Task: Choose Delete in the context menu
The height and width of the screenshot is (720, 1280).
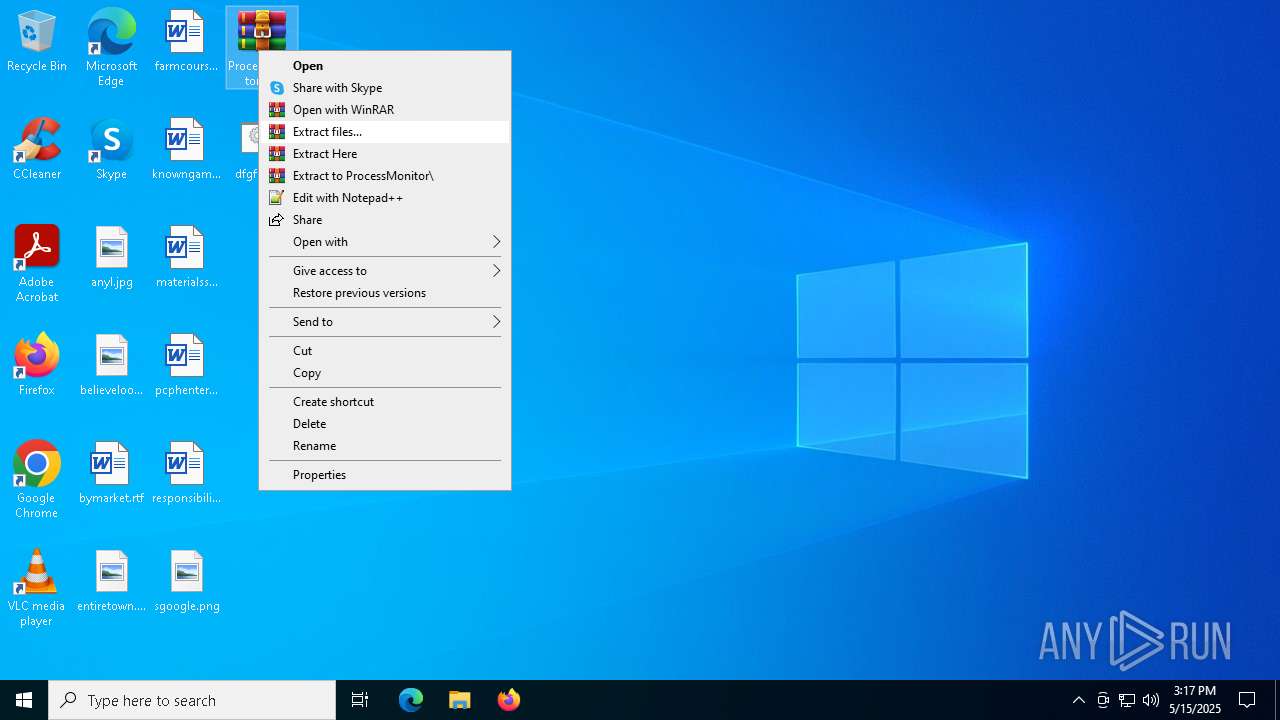Action: pyautogui.click(x=385, y=424)
